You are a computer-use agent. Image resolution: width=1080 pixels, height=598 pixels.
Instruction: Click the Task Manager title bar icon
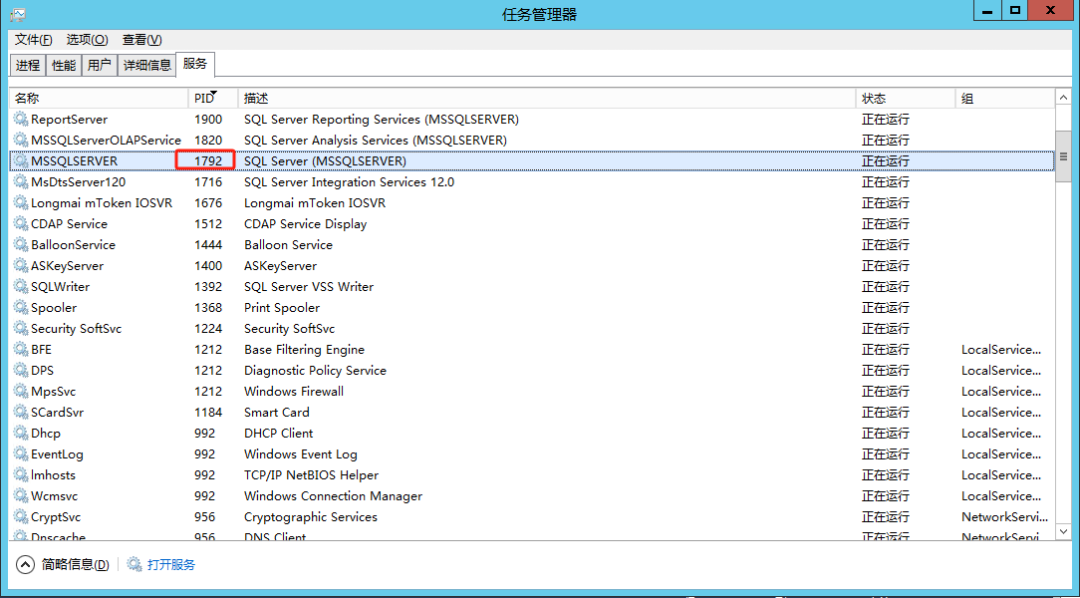18,14
